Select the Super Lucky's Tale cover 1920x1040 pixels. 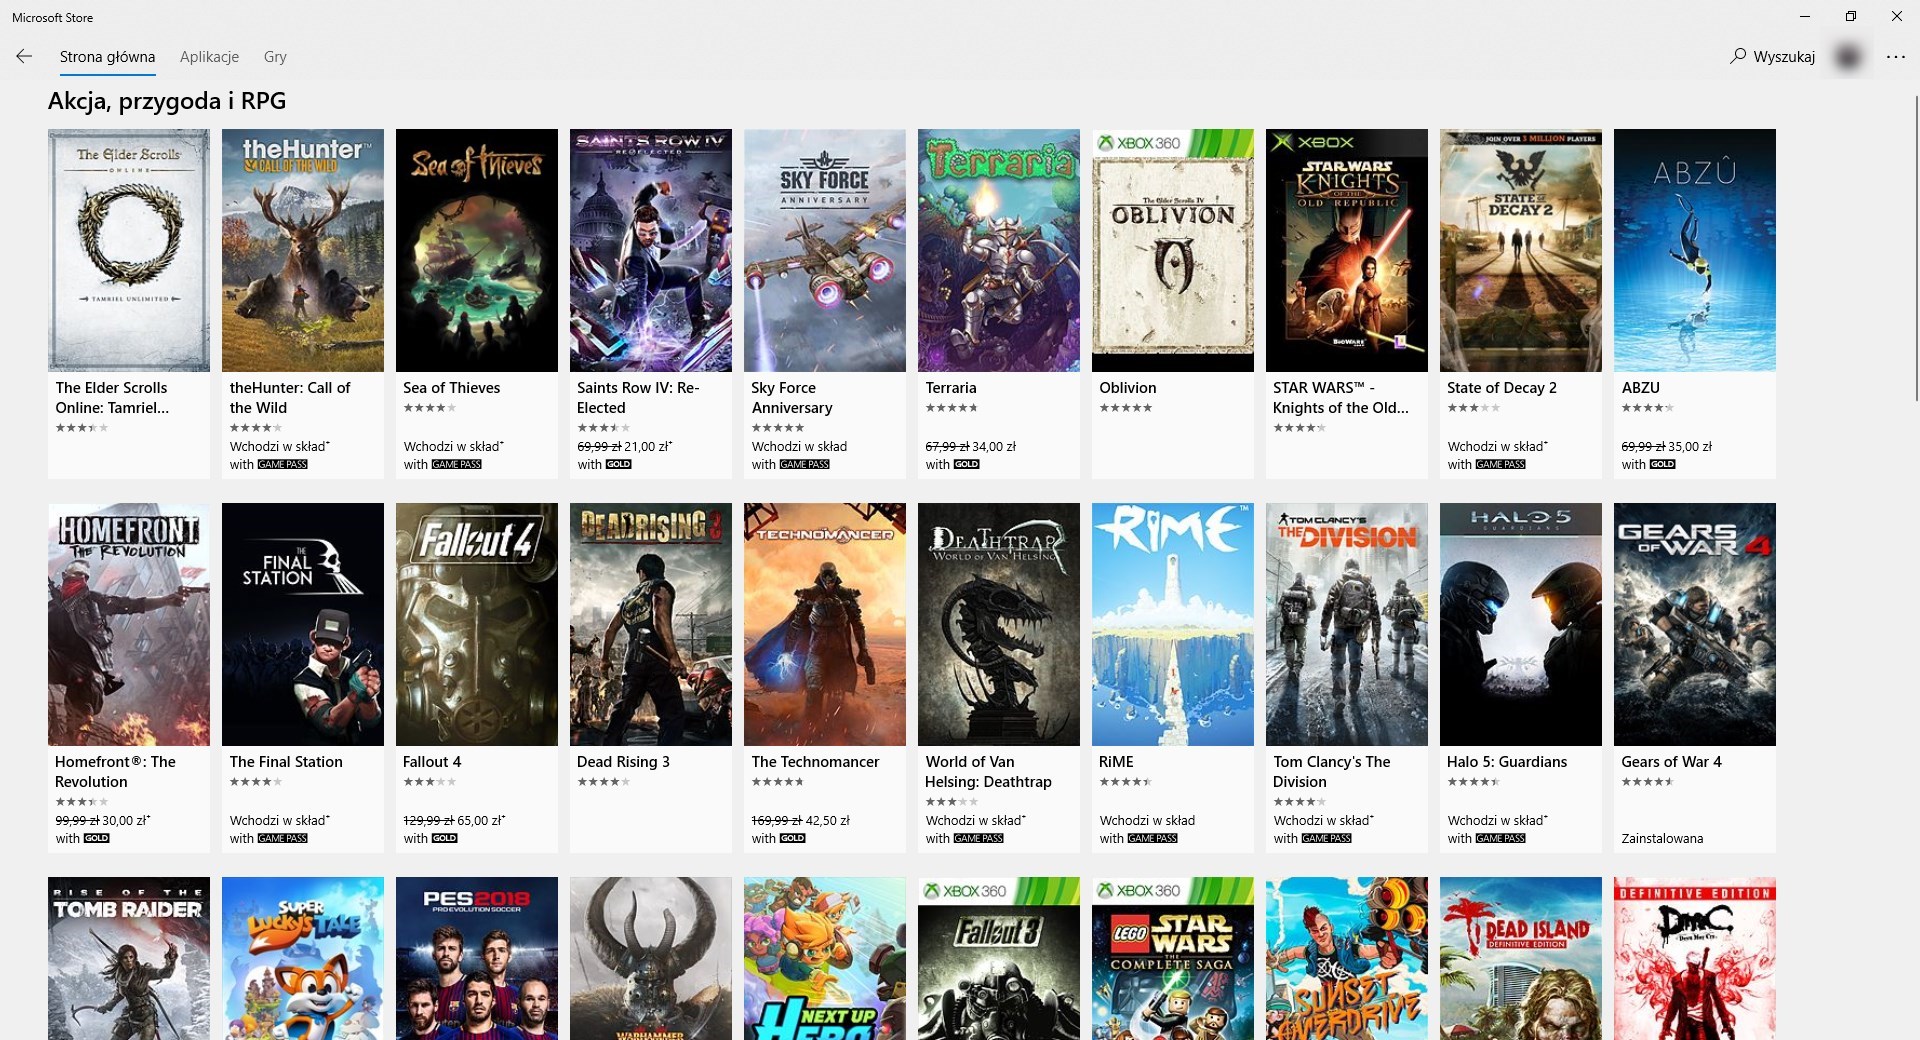coord(303,958)
